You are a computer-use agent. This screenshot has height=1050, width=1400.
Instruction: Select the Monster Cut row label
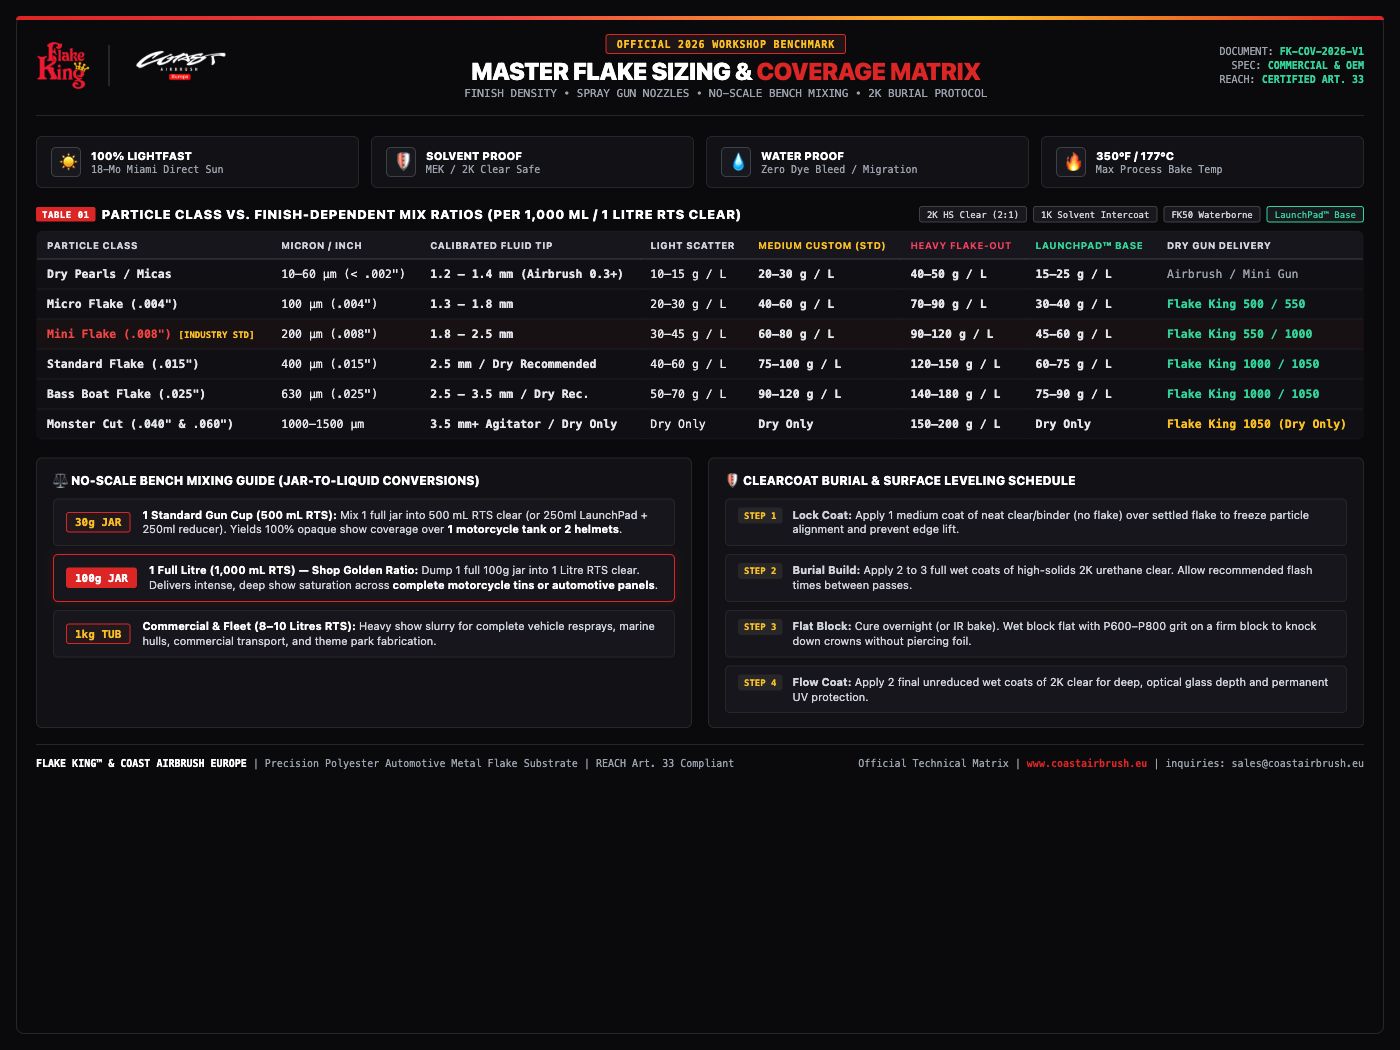point(140,424)
